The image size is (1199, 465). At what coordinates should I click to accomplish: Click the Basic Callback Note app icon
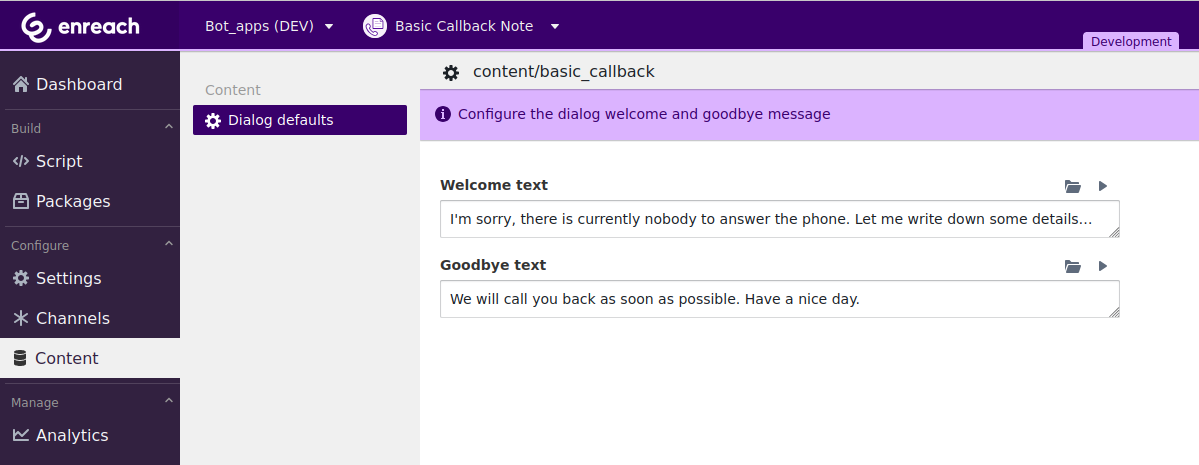tap(375, 26)
